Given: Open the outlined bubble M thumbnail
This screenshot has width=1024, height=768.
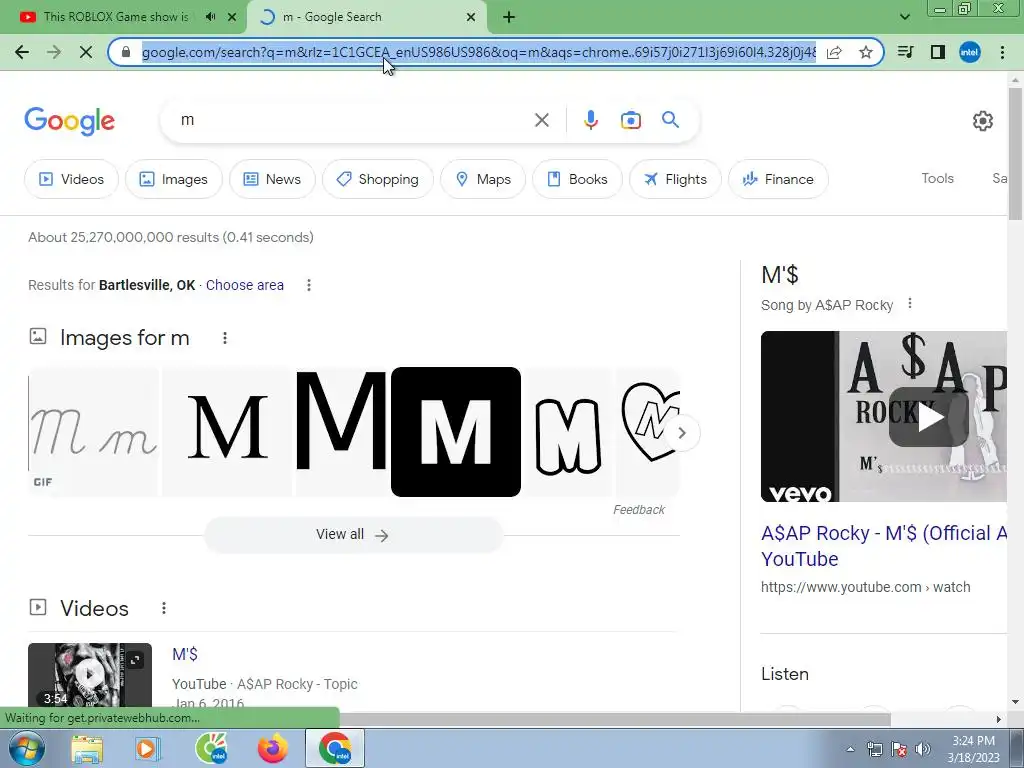Looking at the screenshot, I should [x=568, y=432].
